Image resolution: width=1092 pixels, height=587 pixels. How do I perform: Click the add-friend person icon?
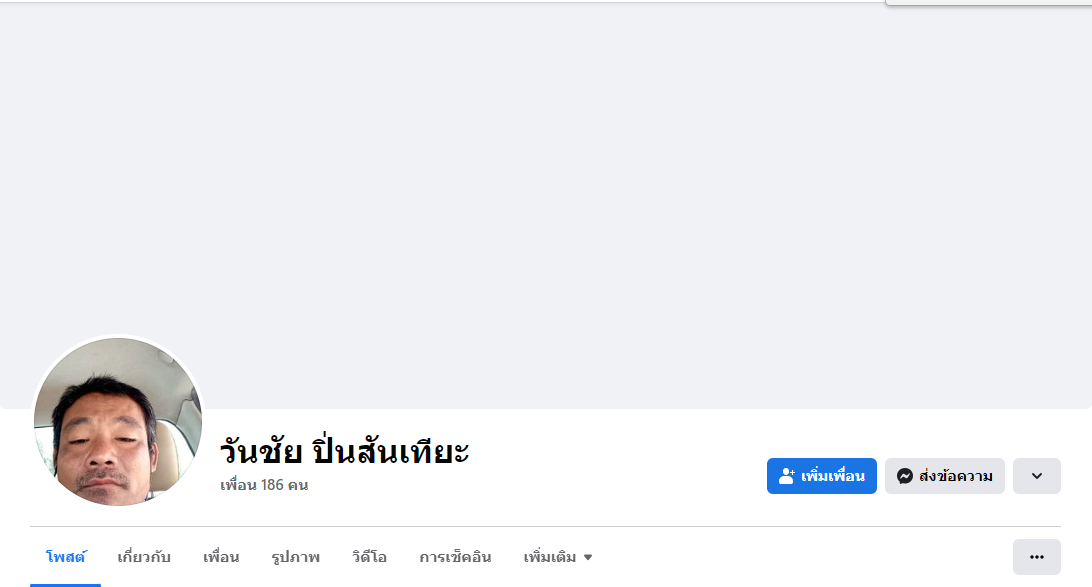tap(787, 476)
